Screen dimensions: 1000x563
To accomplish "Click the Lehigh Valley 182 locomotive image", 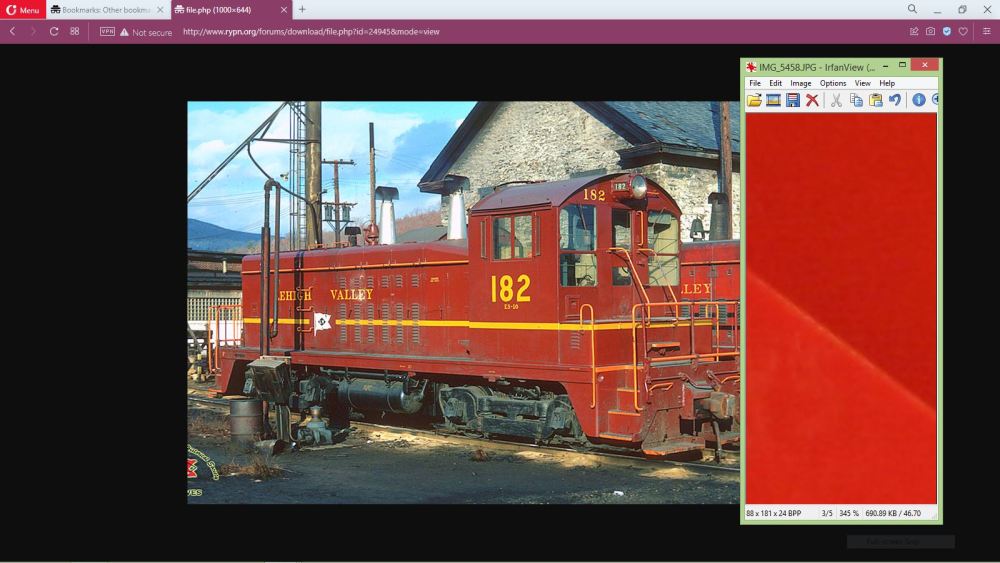I will 464,302.
